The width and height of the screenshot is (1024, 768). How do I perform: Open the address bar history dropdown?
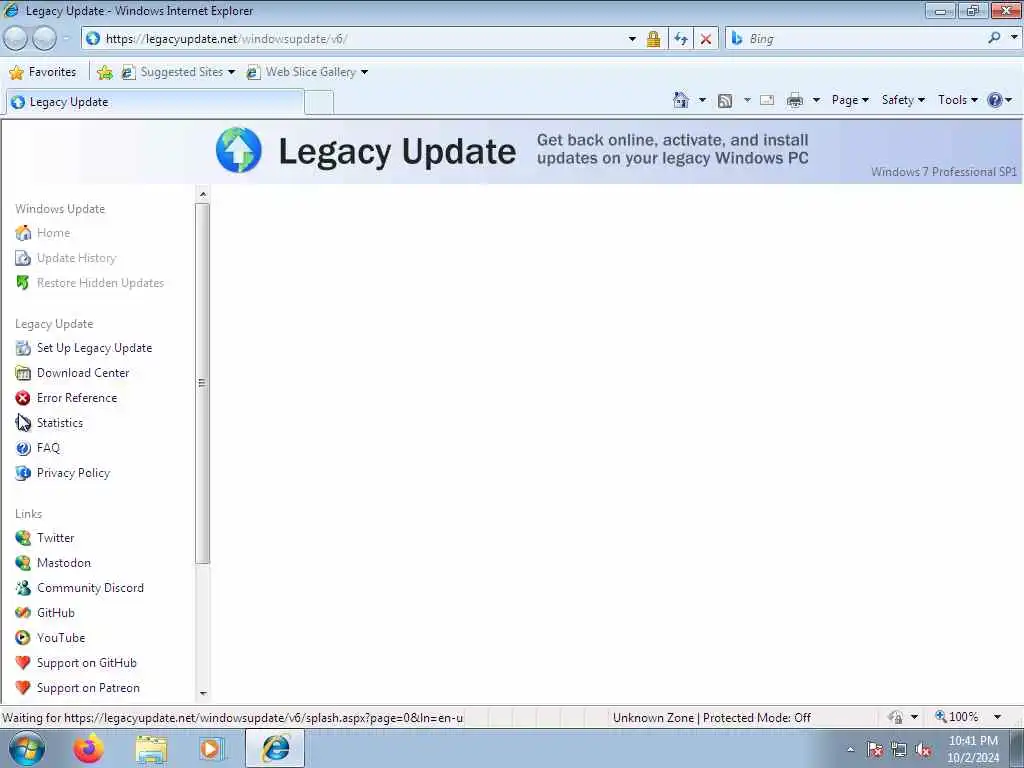632,39
